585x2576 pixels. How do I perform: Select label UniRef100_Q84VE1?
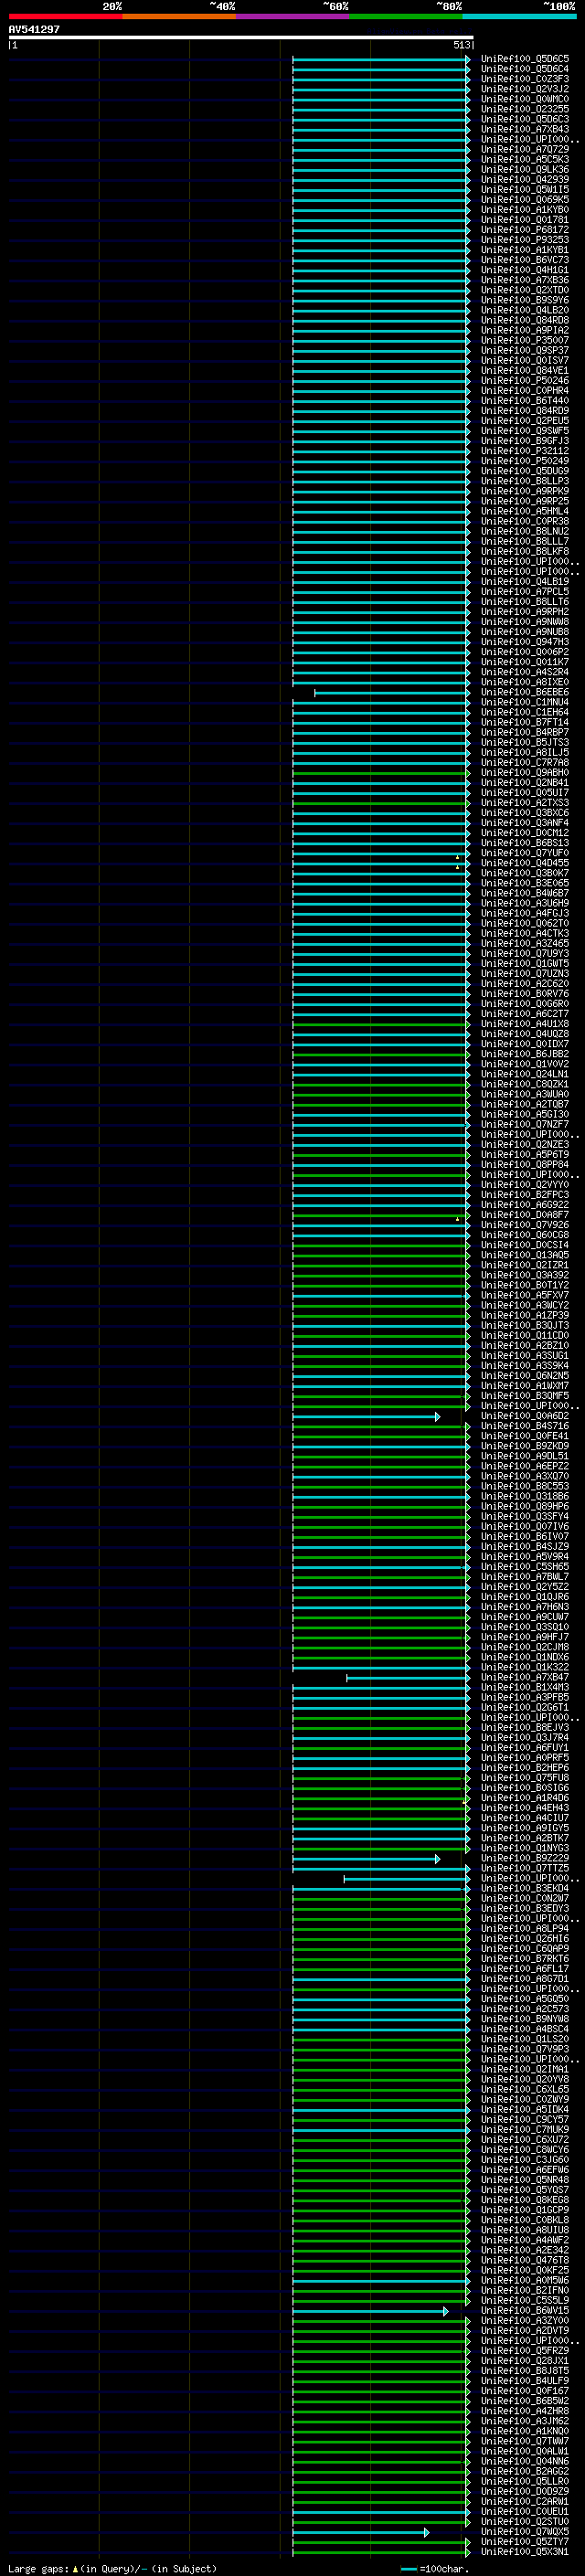coord(524,370)
